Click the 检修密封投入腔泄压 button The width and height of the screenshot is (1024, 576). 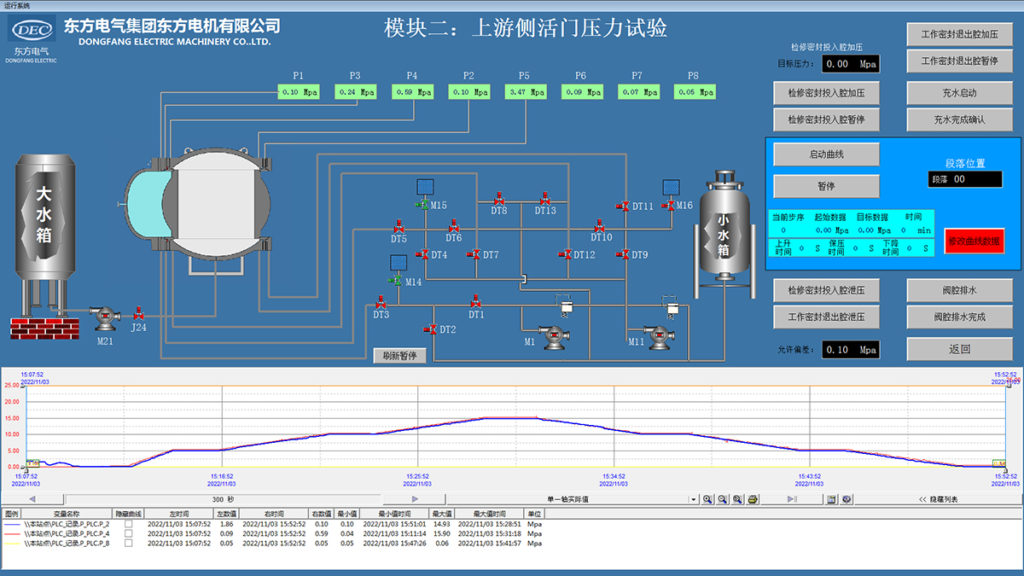click(826, 290)
